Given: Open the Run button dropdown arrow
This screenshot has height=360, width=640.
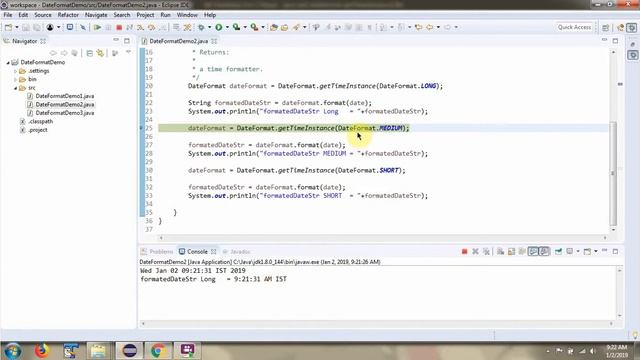Looking at the screenshot, I should point(227,27).
